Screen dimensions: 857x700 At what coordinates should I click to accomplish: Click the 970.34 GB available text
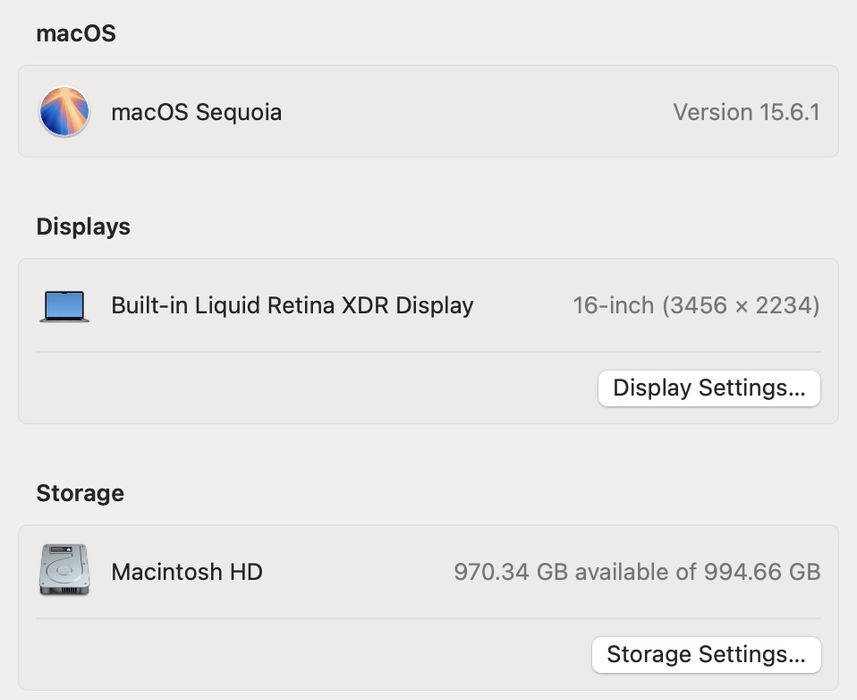(567, 572)
